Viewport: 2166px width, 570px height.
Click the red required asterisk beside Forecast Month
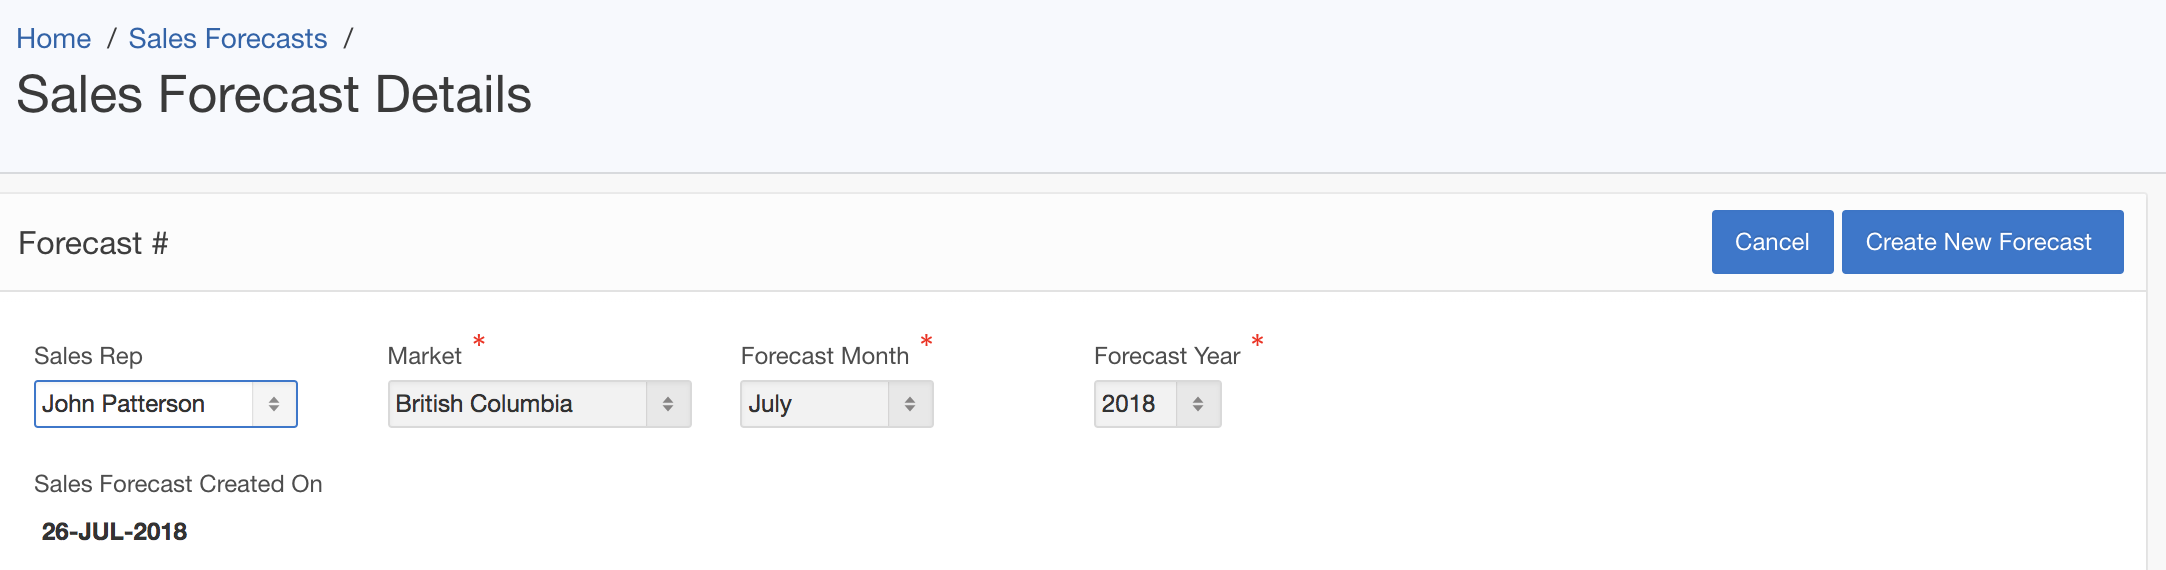point(926,342)
